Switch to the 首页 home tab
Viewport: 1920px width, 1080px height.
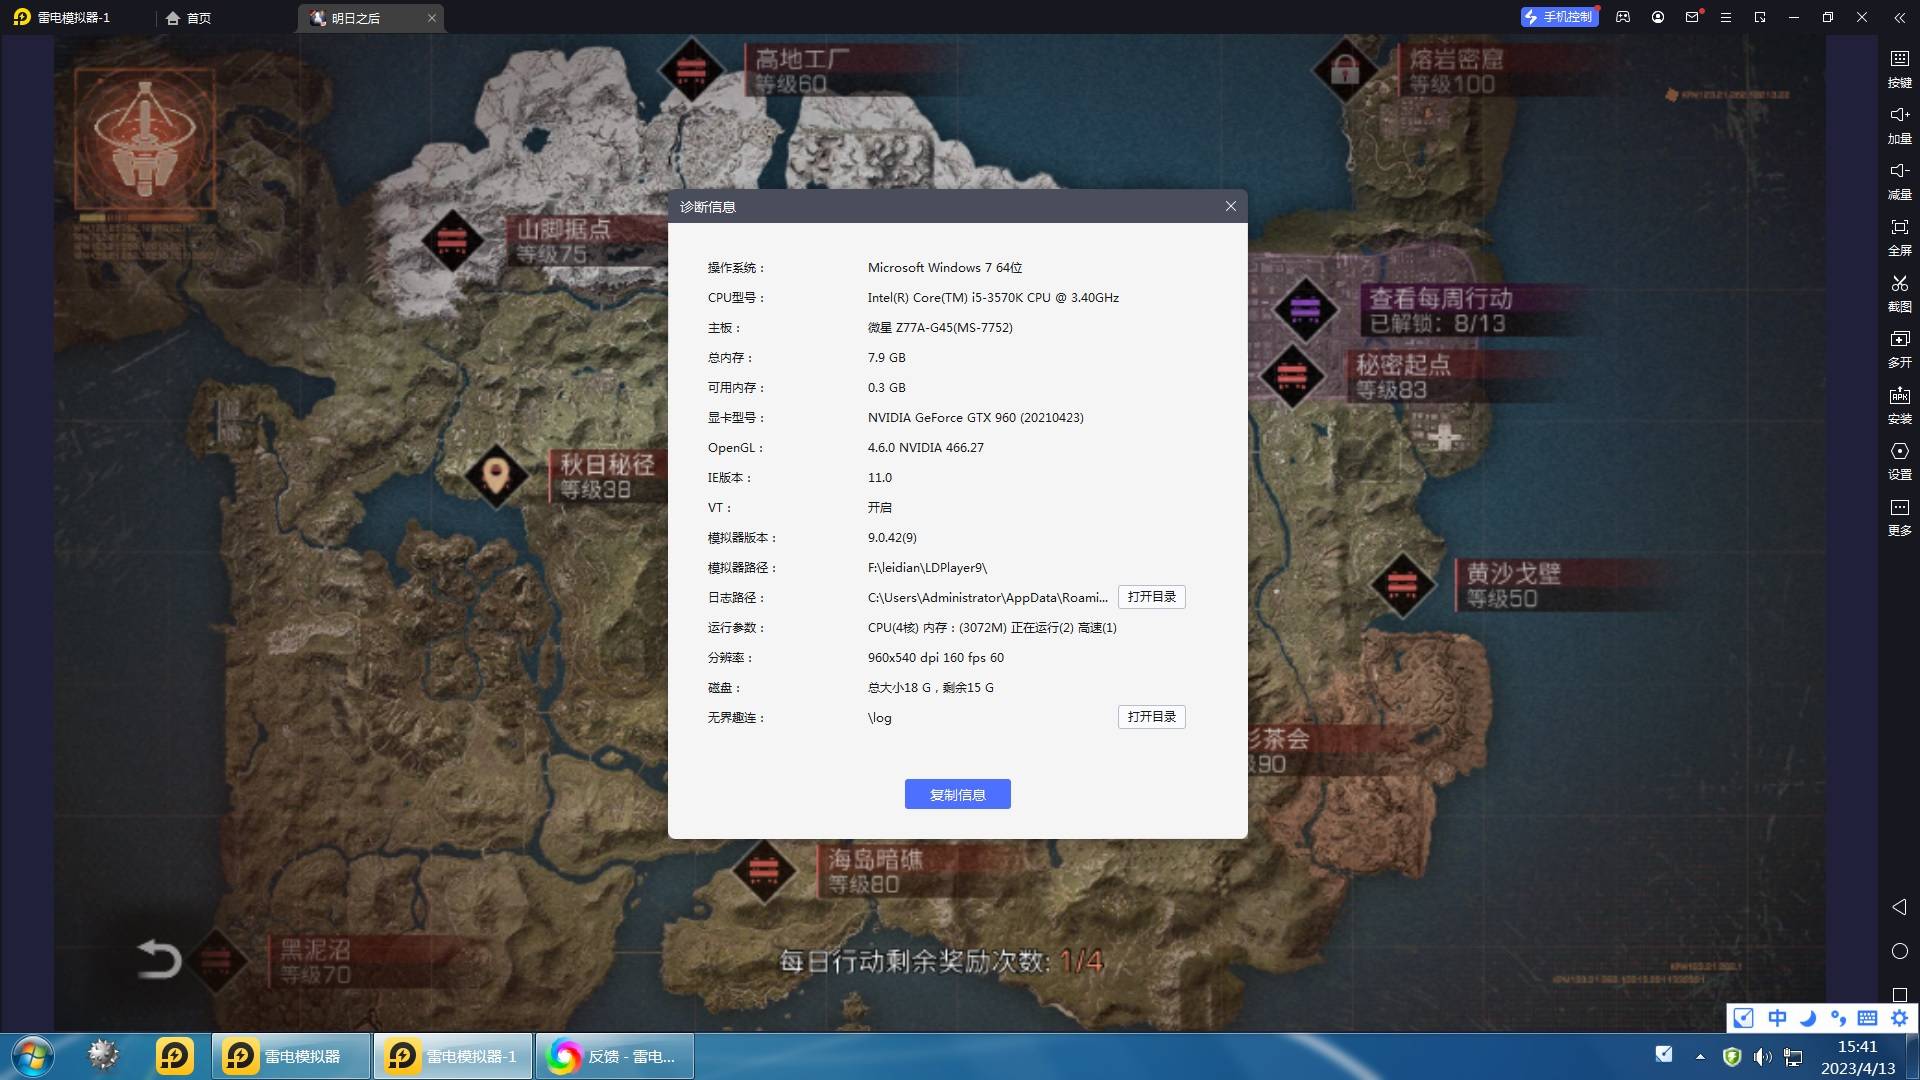pyautogui.click(x=189, y=18)
